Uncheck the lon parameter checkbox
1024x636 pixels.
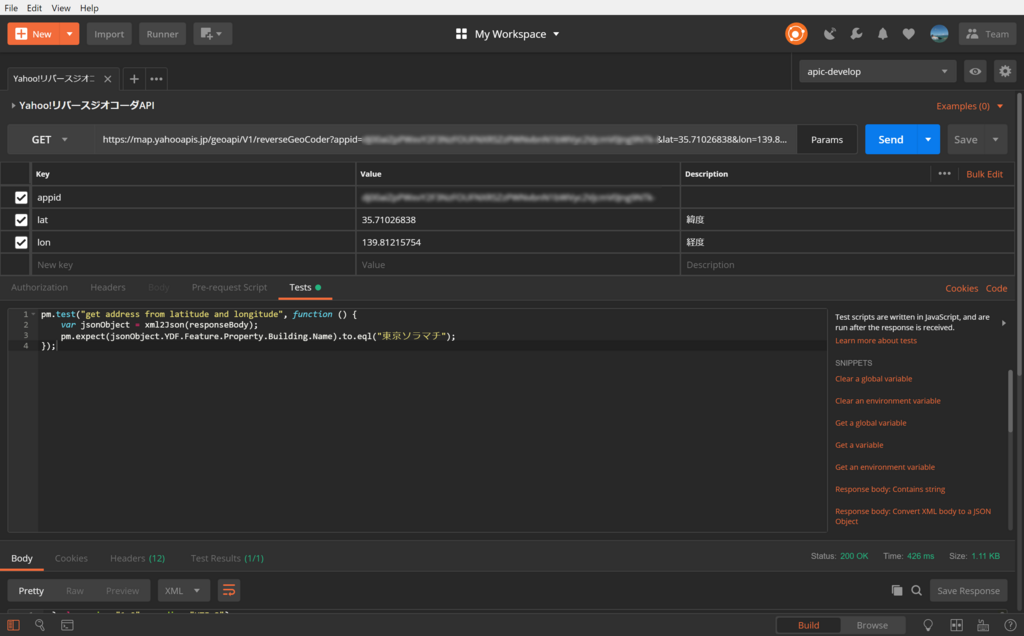click(21, 242)
